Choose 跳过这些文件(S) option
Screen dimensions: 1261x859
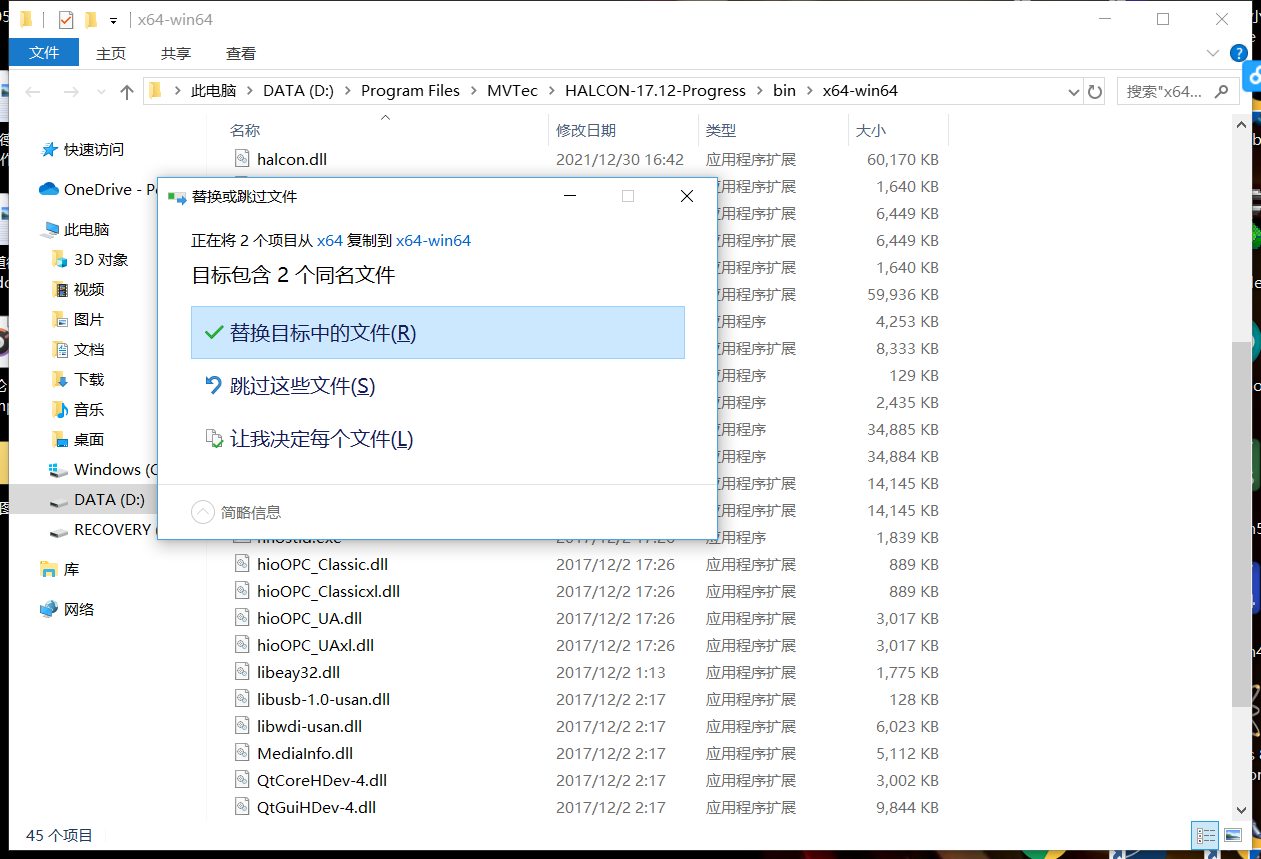[x=438, y=386]
